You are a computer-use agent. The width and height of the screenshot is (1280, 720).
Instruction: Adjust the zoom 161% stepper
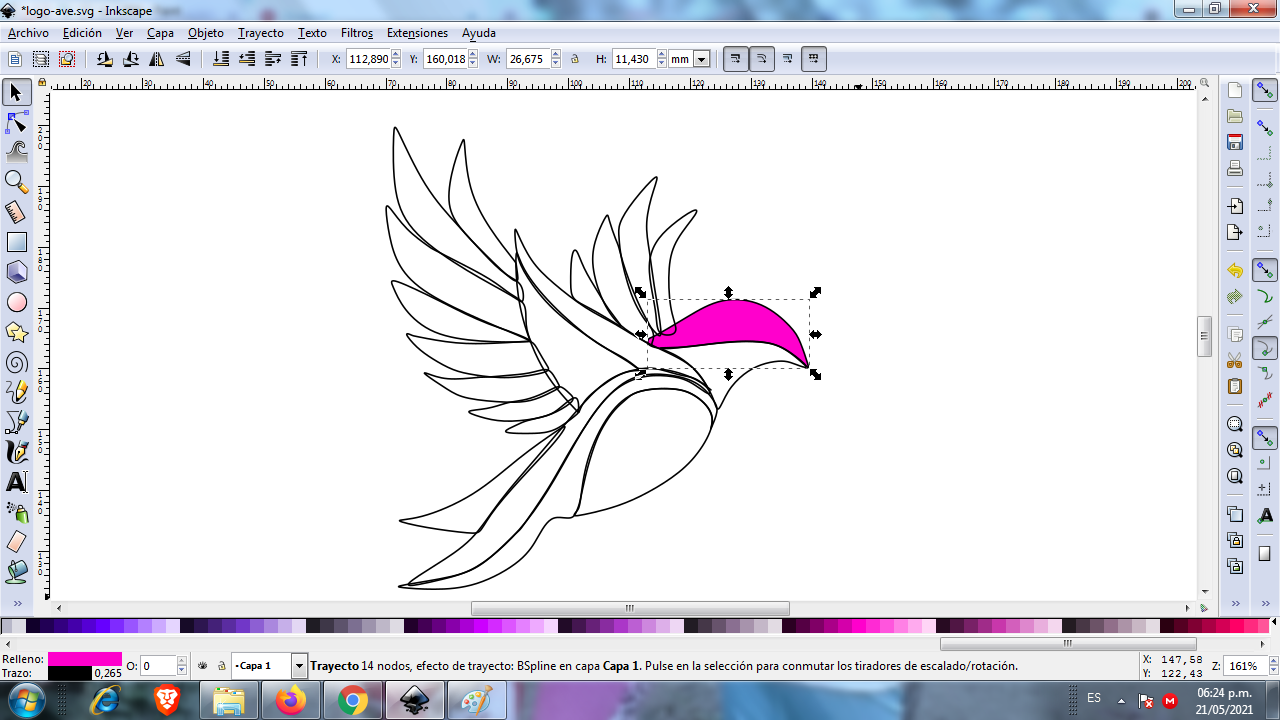(x=1272, y=665)
